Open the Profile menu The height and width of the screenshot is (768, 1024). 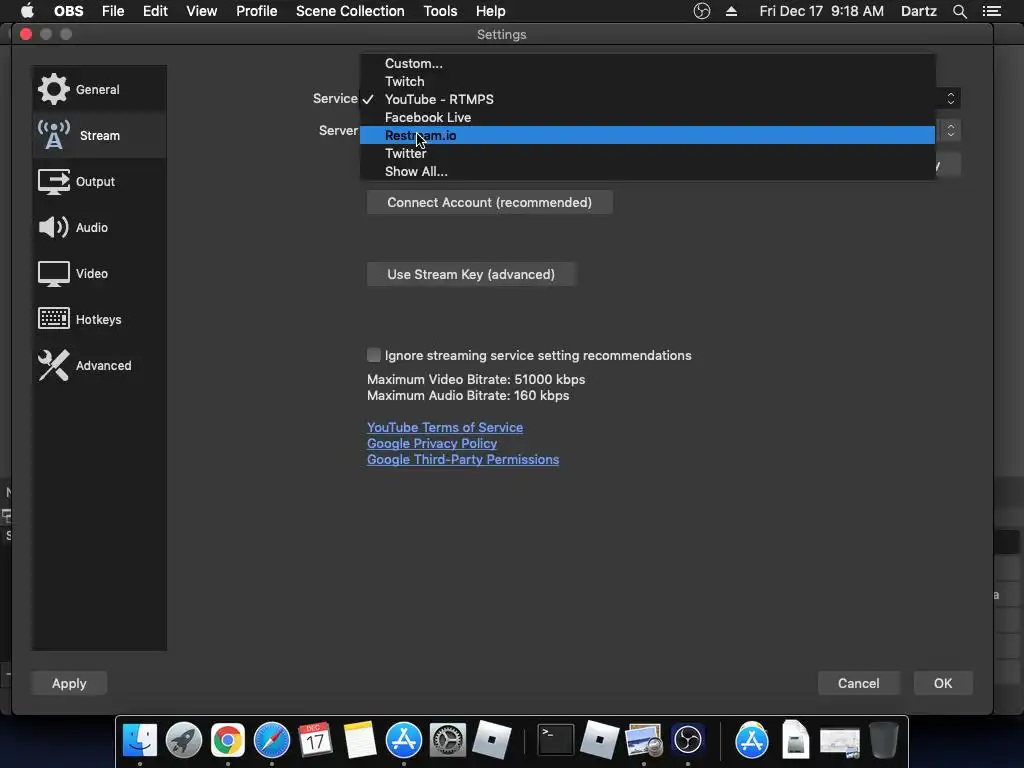[x=257, y=11]
